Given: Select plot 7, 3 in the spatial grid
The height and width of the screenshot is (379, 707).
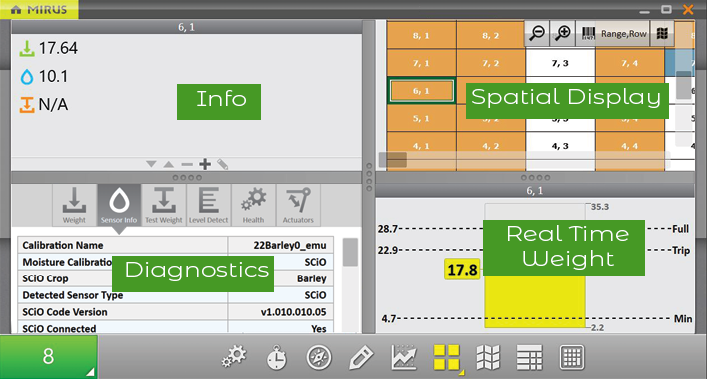Looking at the screenshot, I should click(560, 63).
